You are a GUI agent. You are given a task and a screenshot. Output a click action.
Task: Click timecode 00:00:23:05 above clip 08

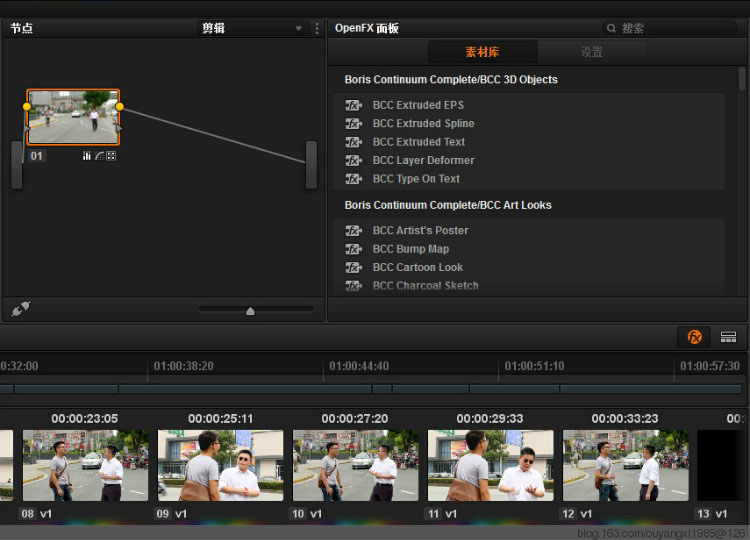pyautogui.click(x=85, y=419)
